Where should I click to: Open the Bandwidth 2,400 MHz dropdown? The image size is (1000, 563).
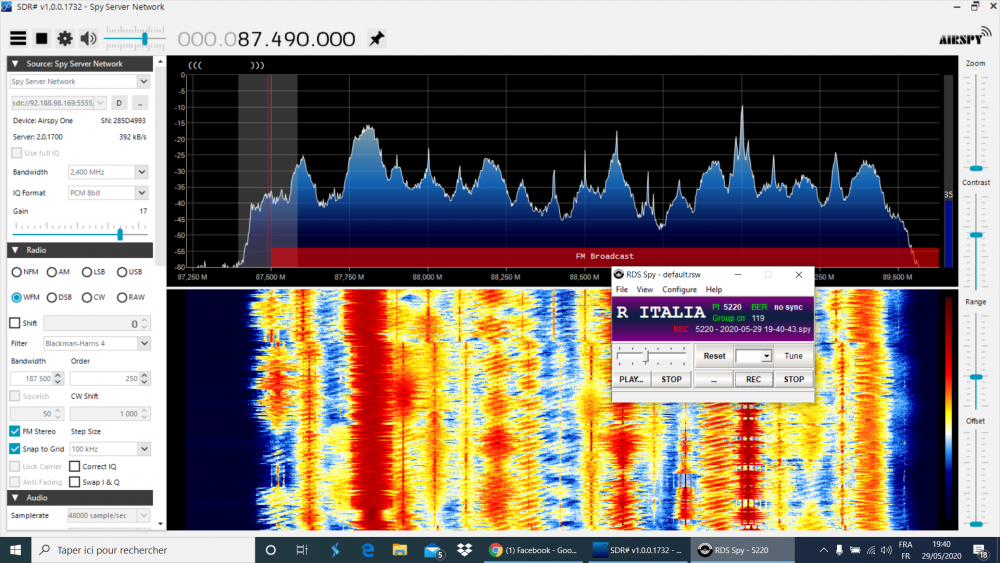(142, 172)
